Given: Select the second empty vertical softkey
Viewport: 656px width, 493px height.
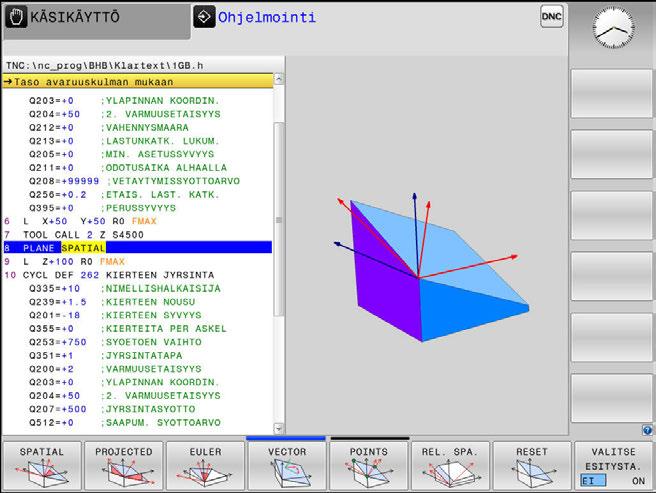Looking at the screenshot, I should click(611, 154).
